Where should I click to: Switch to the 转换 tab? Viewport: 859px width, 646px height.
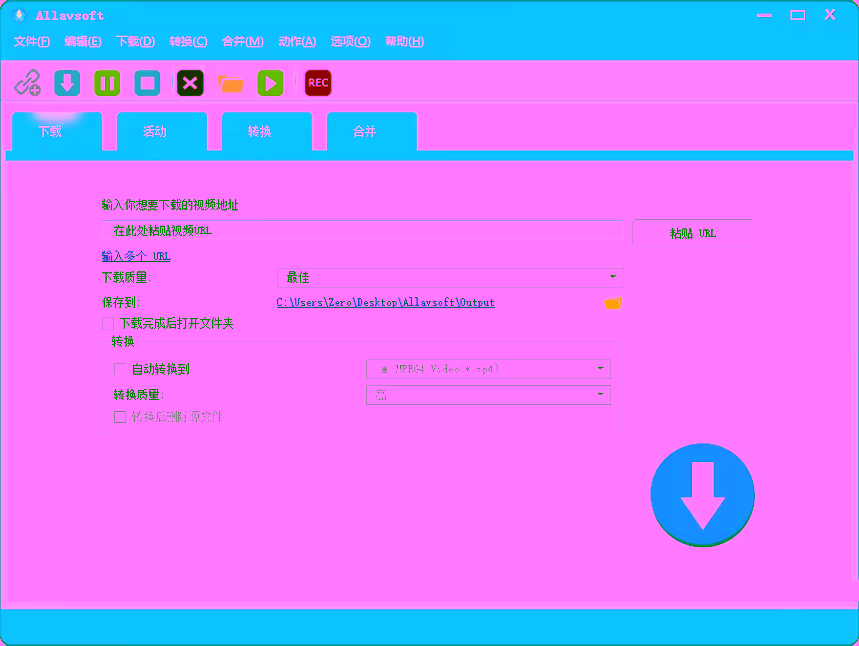(x=267, y=132)
